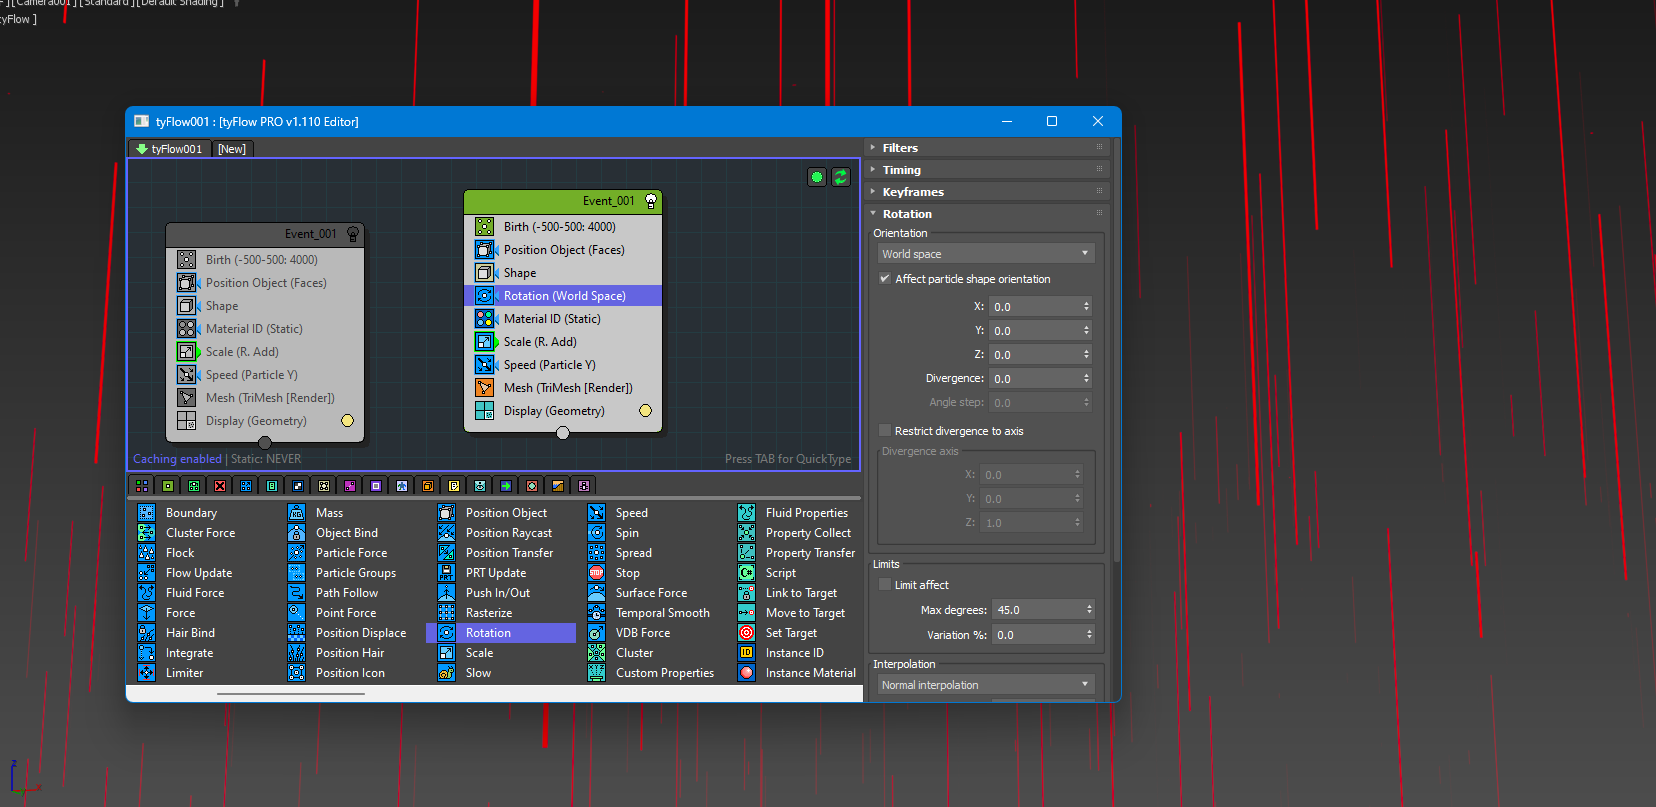Click the Property Transfer operator label
The width and height of the screenshot is (1656, 807).
click(x=810, y=553)
